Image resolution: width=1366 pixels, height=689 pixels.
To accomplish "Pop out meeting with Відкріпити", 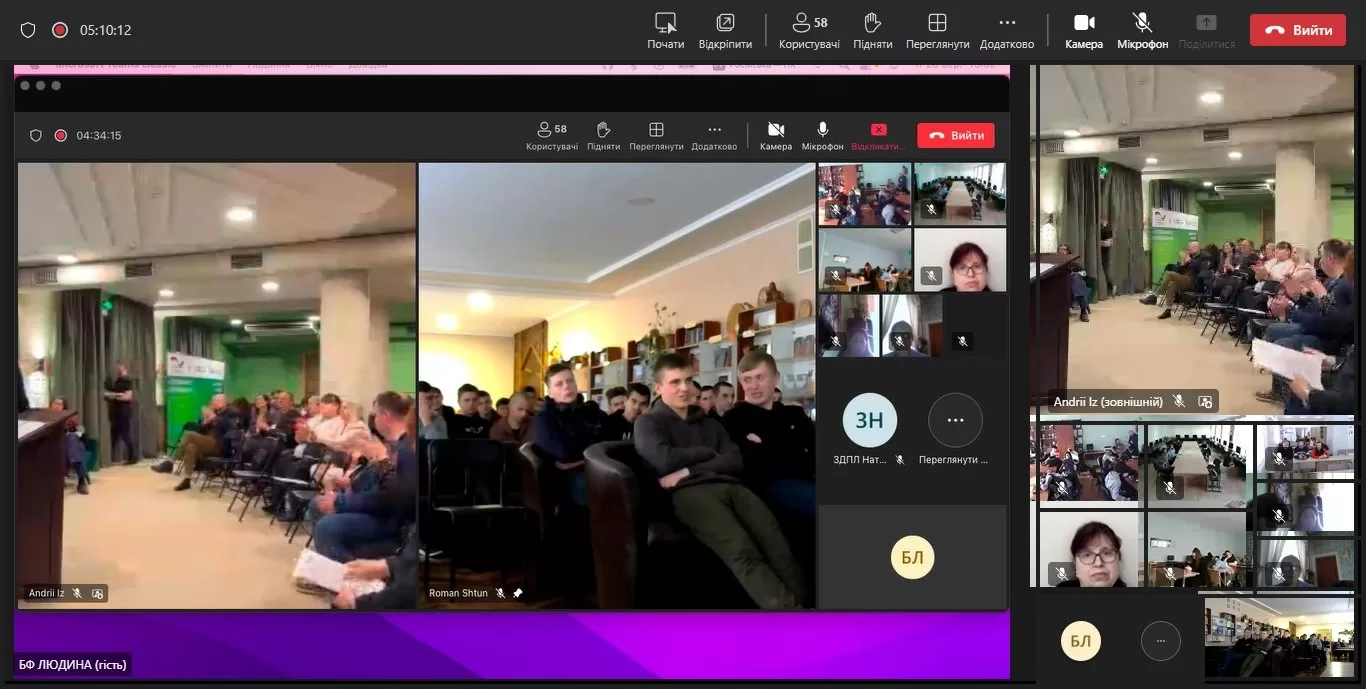I will tap(725, 30).
